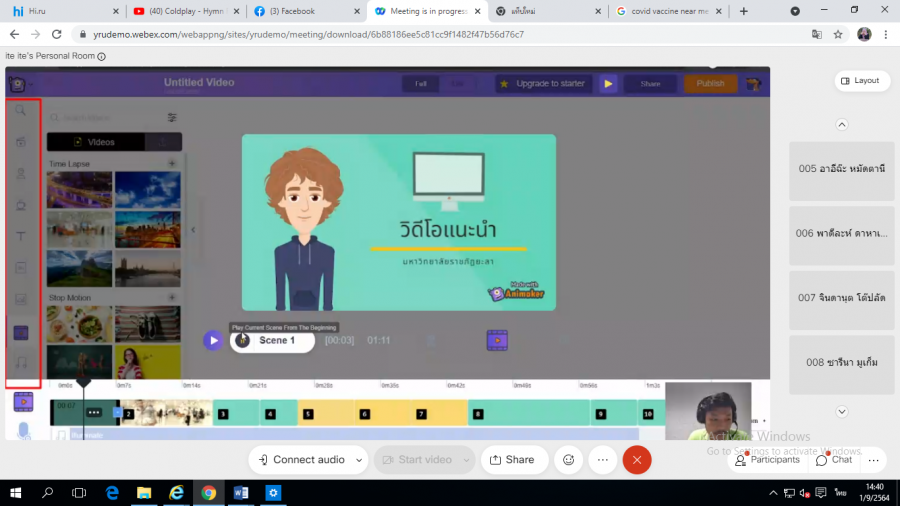Viewport: 900px width, 506px height.
Task: Open Microsoft Word from the taskbar
Action: (x=241, y=493)
